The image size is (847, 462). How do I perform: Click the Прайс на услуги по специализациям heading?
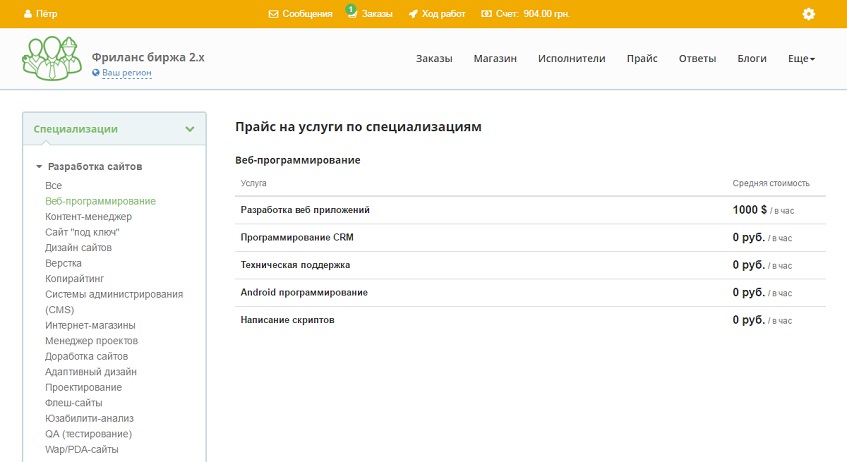click(x=358, y=127)
